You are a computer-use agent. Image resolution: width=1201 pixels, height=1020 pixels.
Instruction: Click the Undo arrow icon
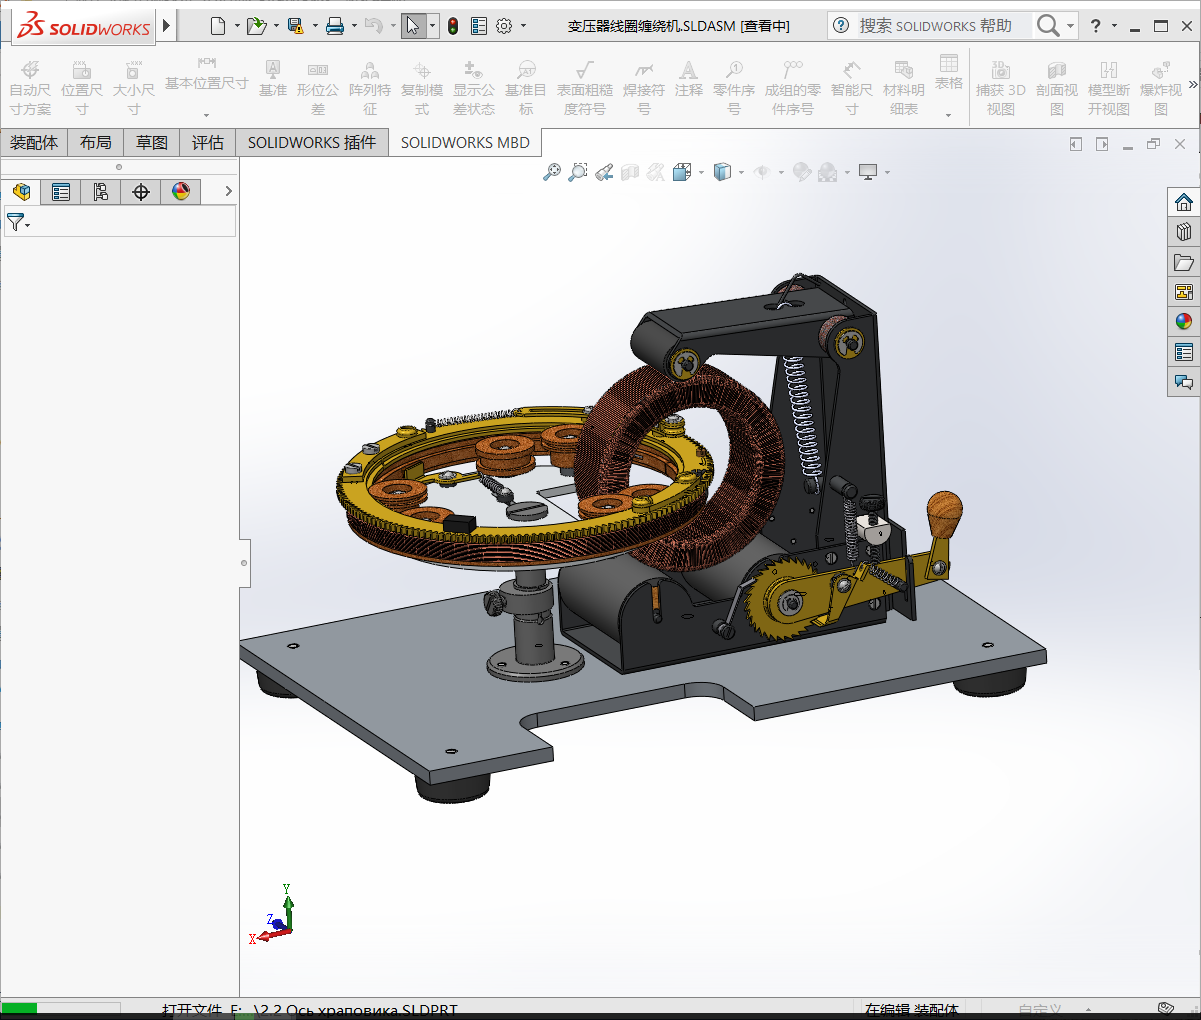(374, 26)
